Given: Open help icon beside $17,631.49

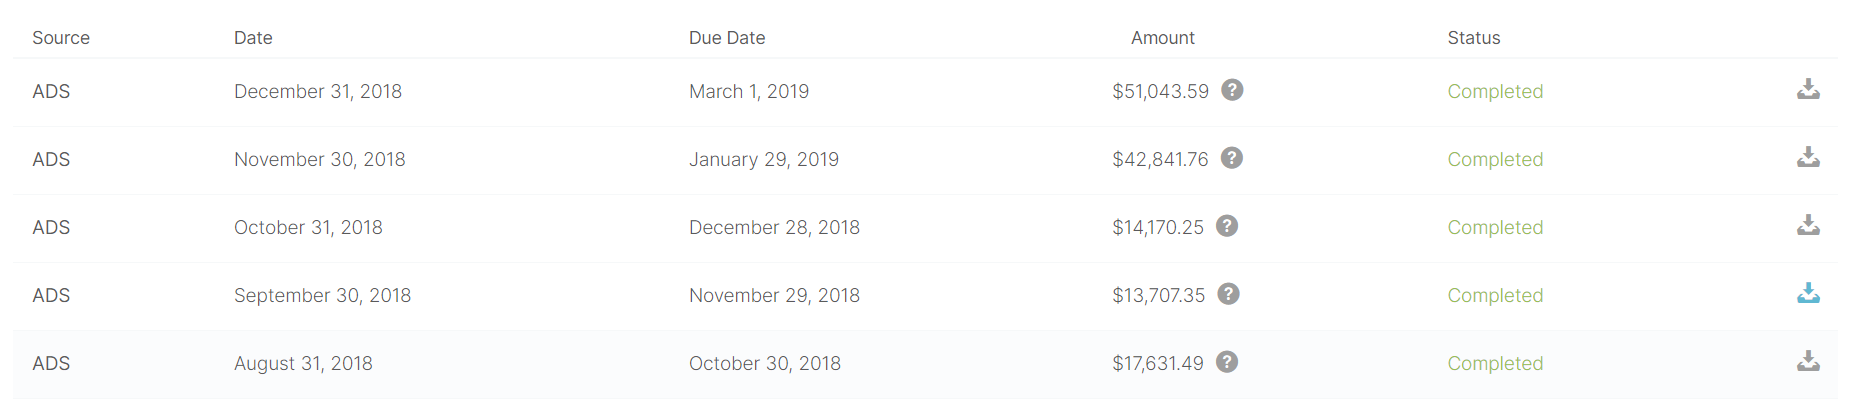Looking at the screenshot, I should click(x=1227, y=362).
